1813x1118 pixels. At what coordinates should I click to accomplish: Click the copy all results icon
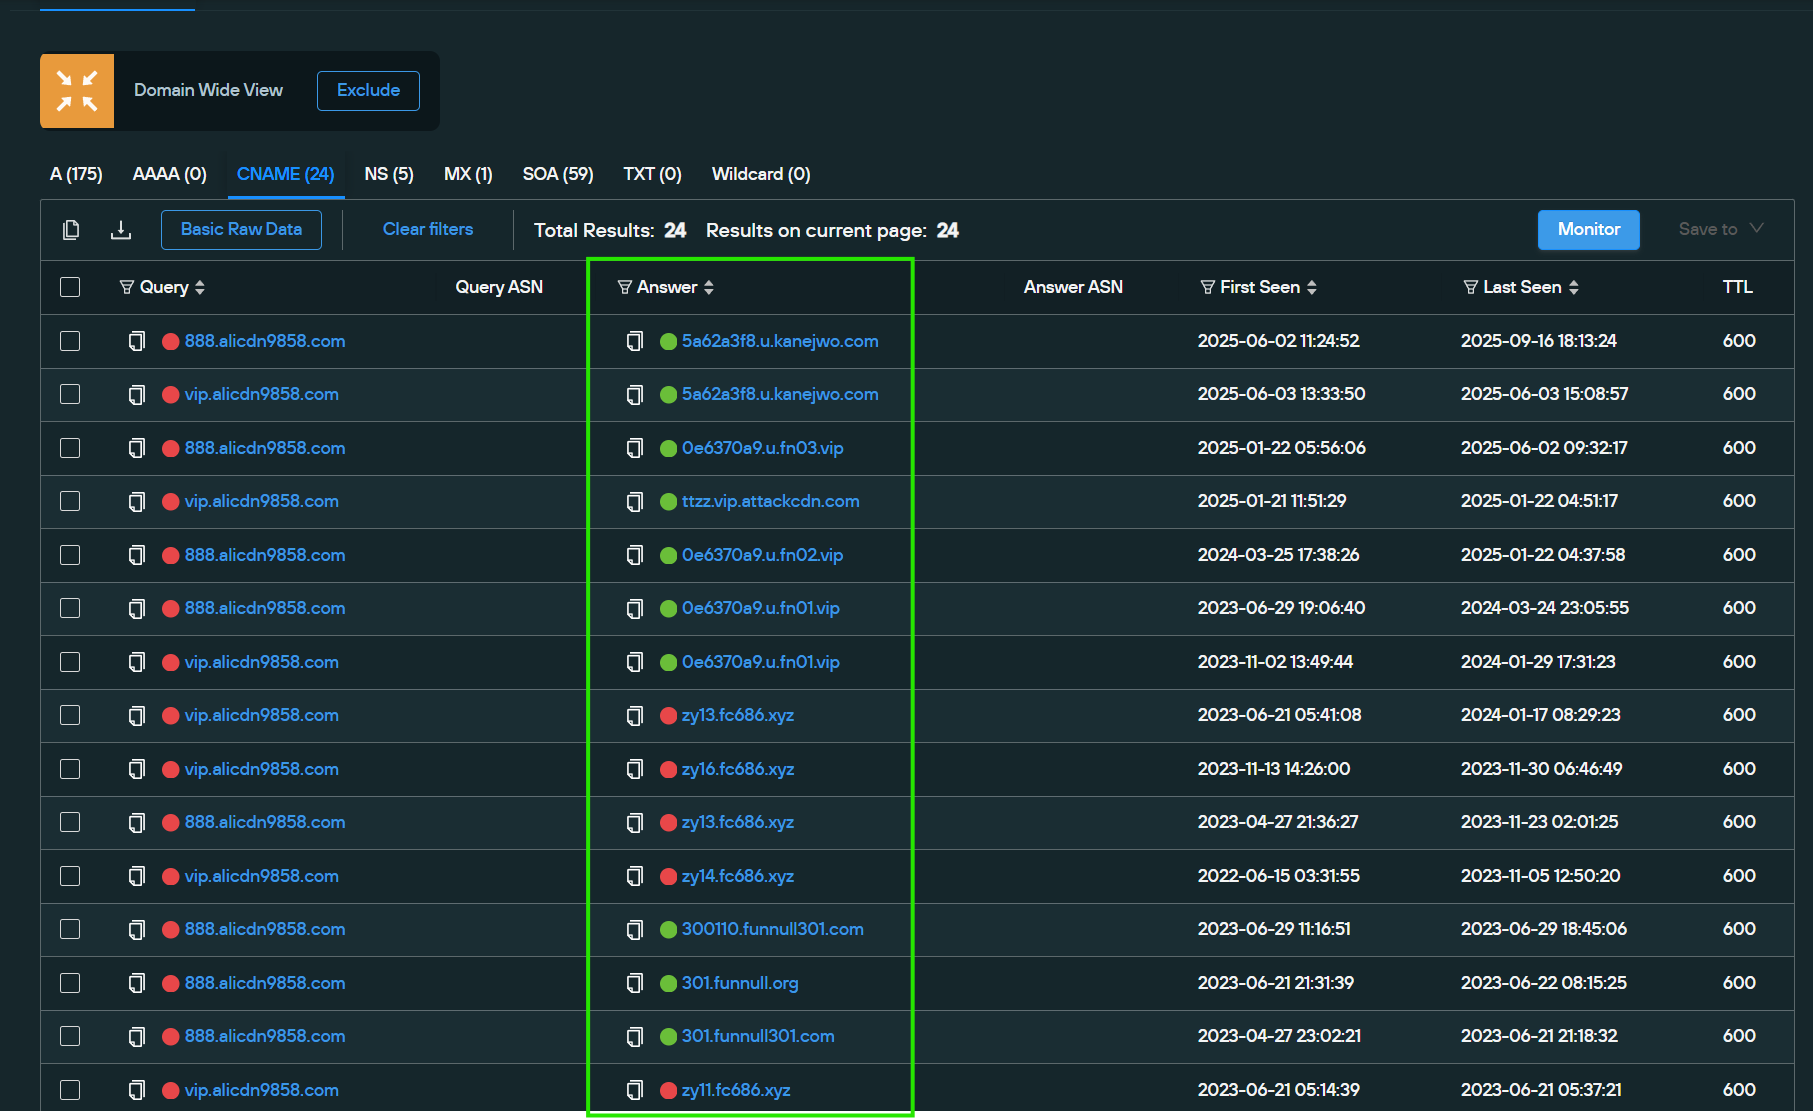pyautogui.click(x=71, y=230)
